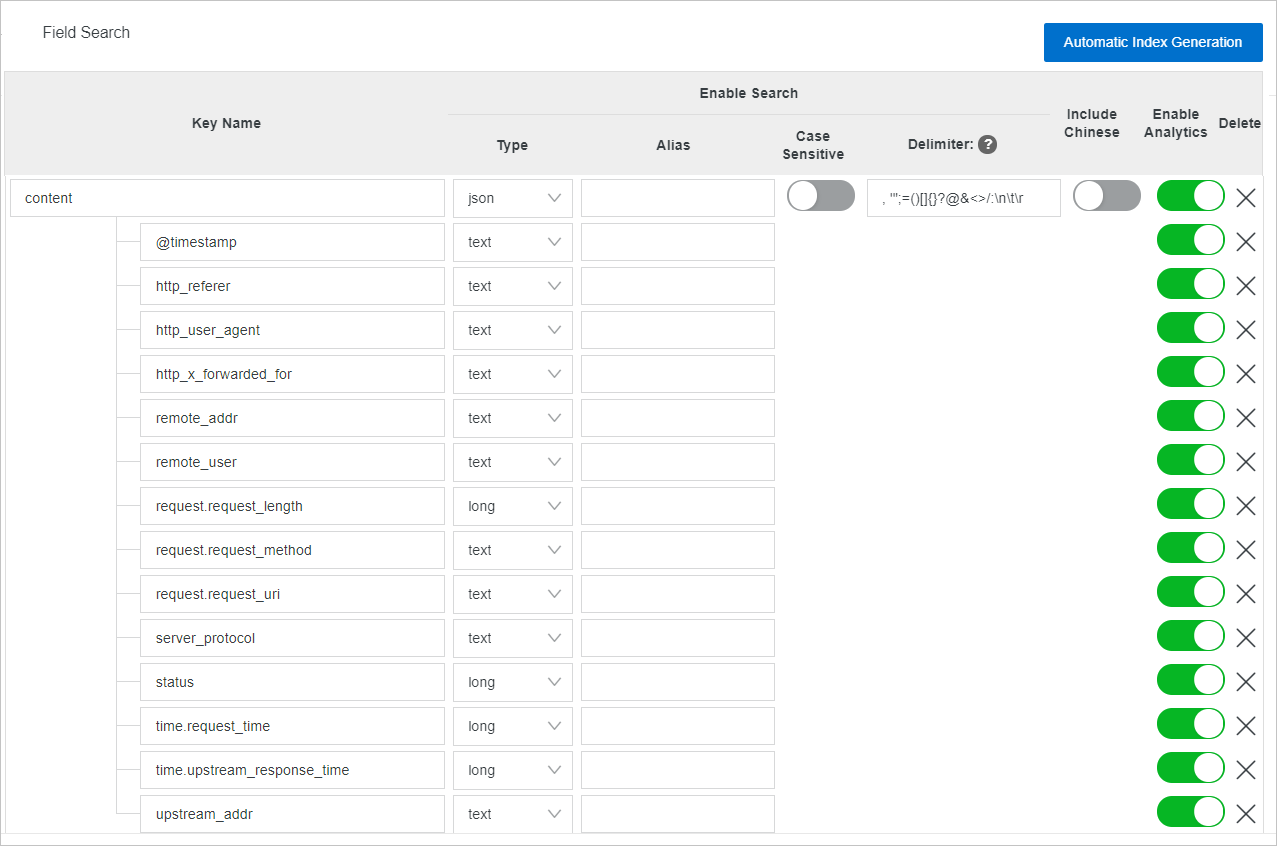Toggle Case Sensitive for content
Screen dimensions: 1277x846
pyautogui.click(x=821, y=196)
